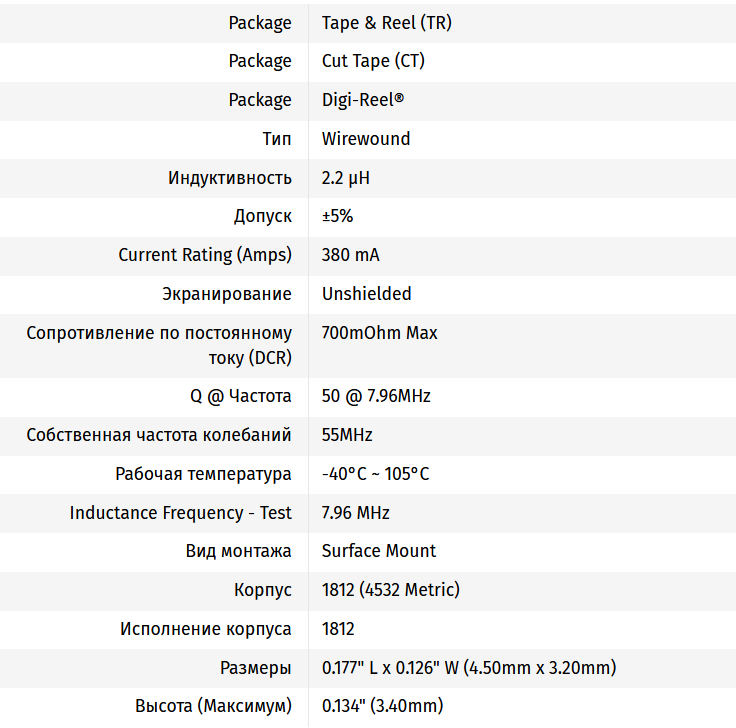Select the 0.134" (3.40mm) height value

tap(382, 706)
